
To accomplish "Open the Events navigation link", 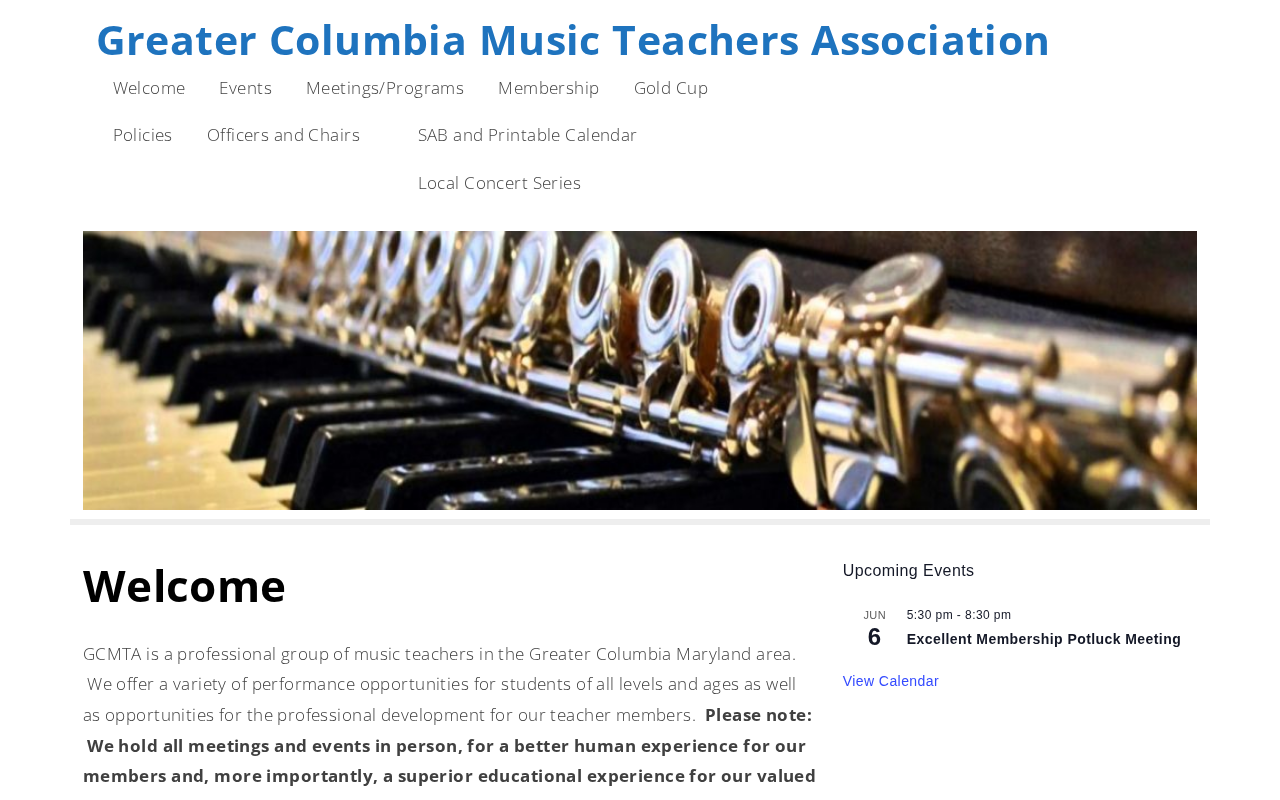I will [x=245, y=88].
